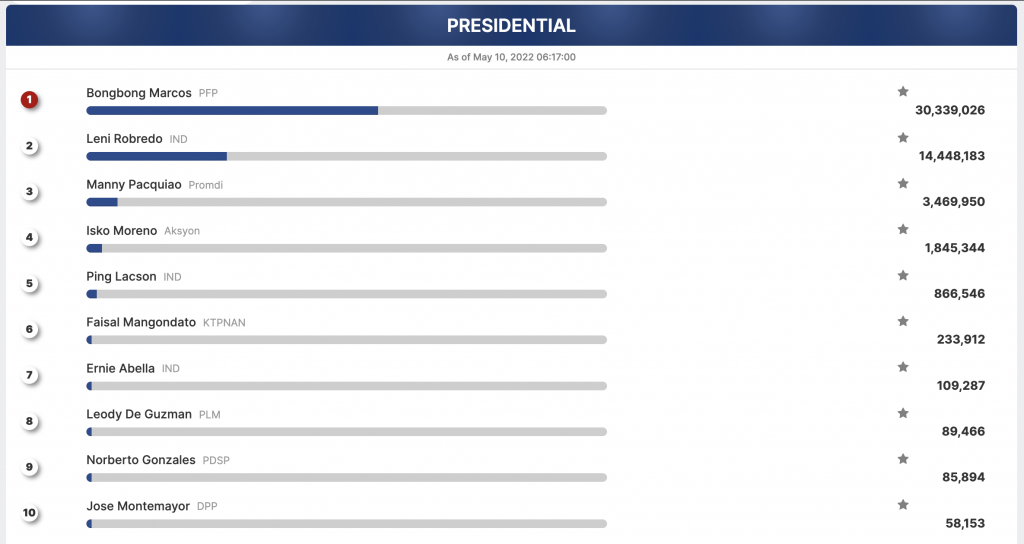Image resolution: width=1024 pixels, height=544 pixels.
Task: Click the Aksyon party label
Action: tap(182, 231)
